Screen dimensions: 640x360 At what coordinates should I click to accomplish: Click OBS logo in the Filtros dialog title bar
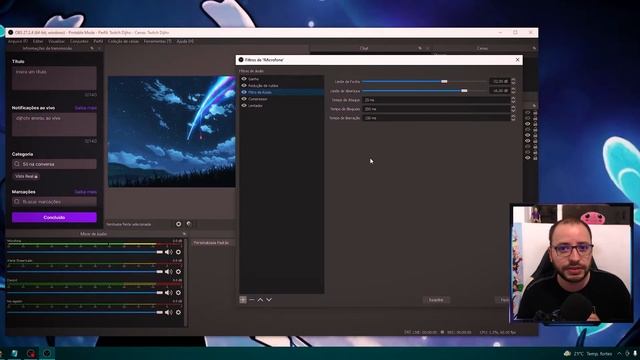241,60
